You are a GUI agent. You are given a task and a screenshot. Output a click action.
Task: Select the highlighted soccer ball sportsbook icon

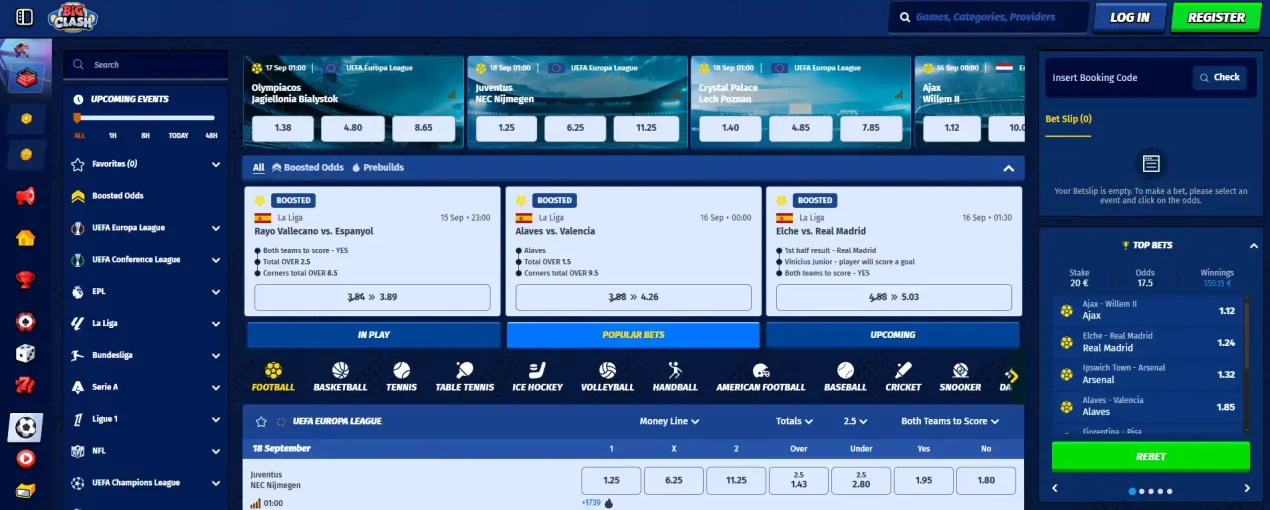pyautogui.click(x=26, y=428)
